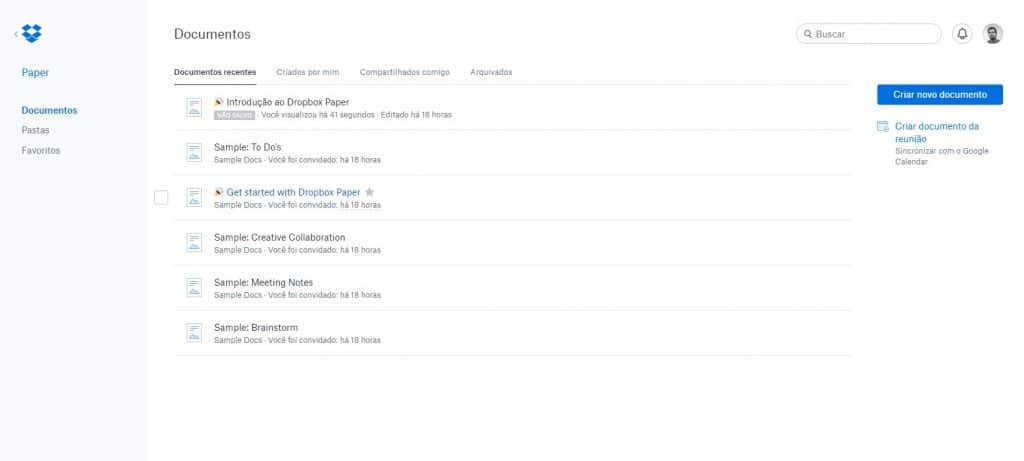Tick the checkbox beside Get started with Dropbox Paper
1024x461 pixels.
161,197
